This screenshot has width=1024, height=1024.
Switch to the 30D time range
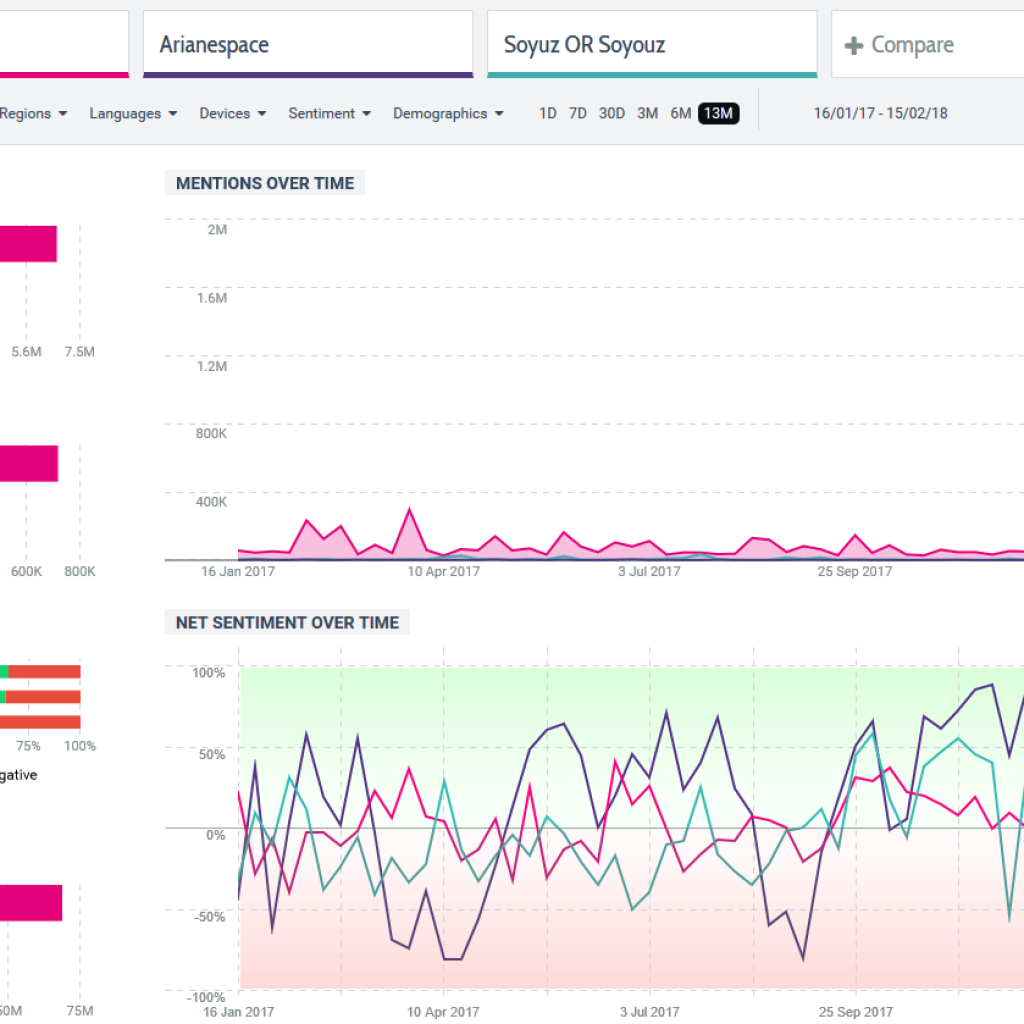(612, 114)
